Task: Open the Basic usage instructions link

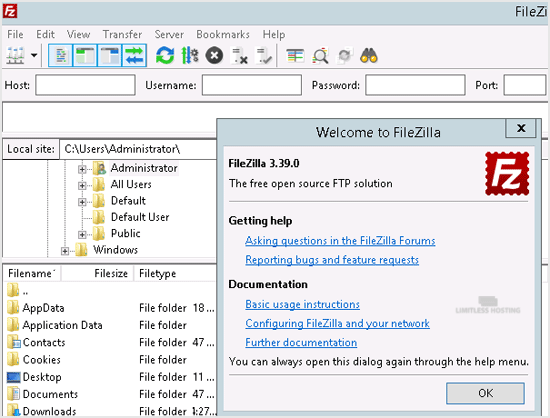Action: point(302,304)
